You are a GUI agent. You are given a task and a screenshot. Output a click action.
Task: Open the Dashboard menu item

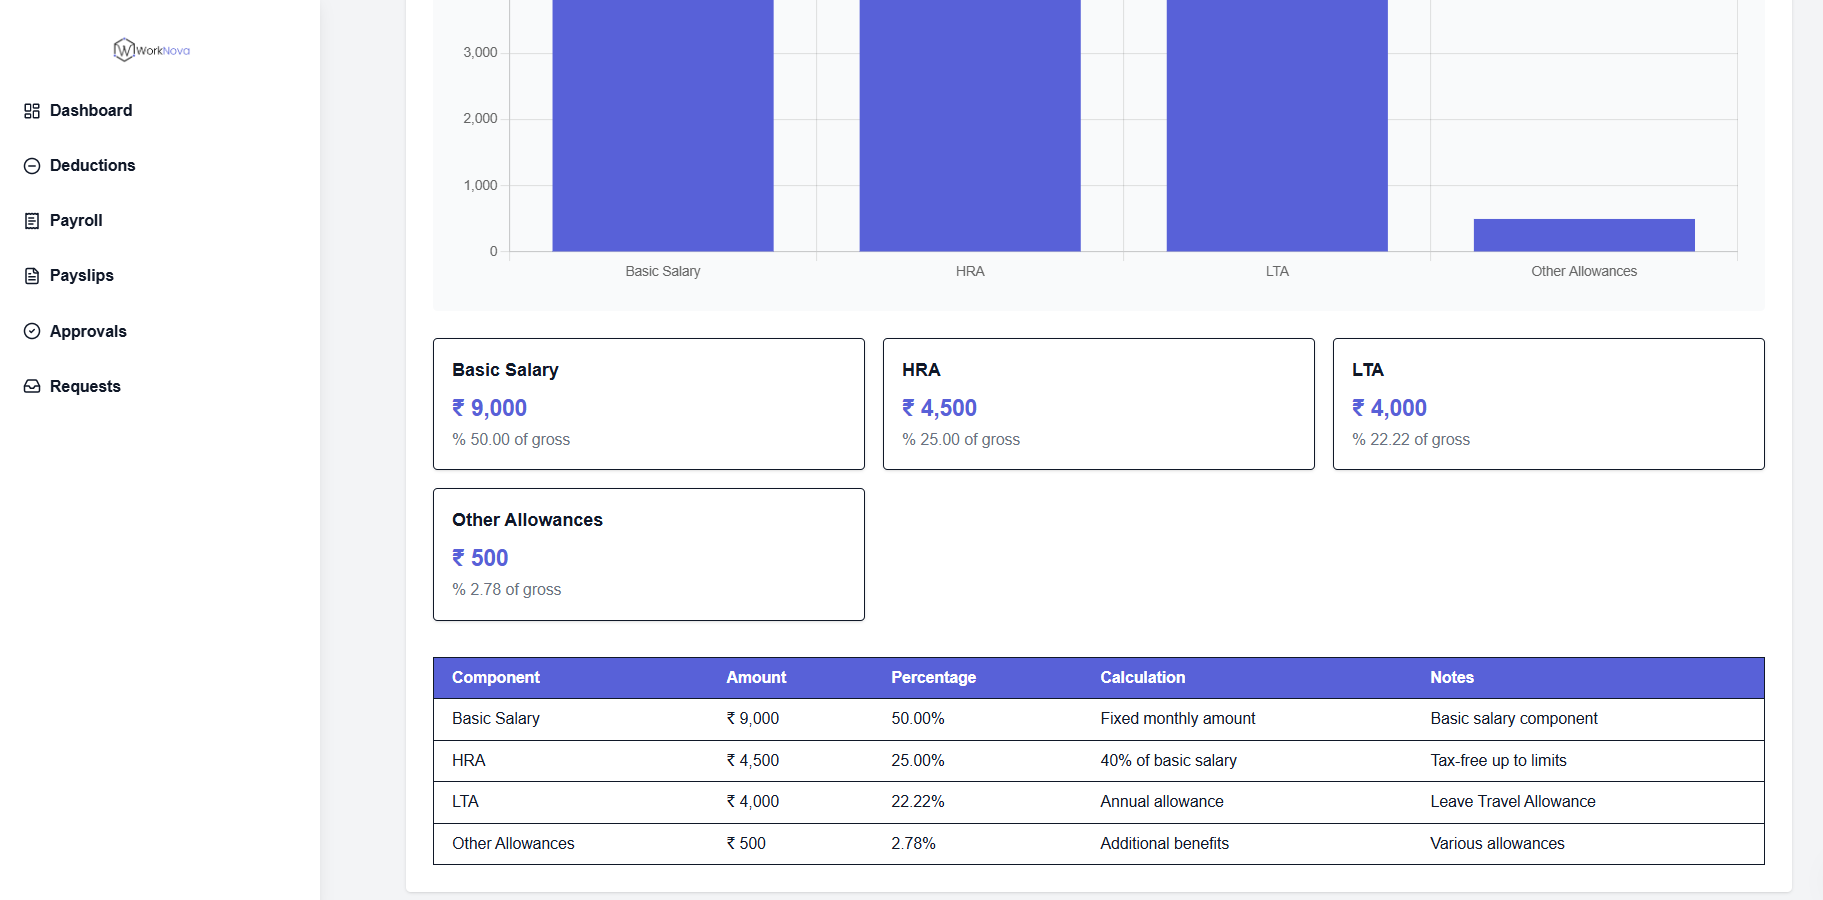[91, 110]
